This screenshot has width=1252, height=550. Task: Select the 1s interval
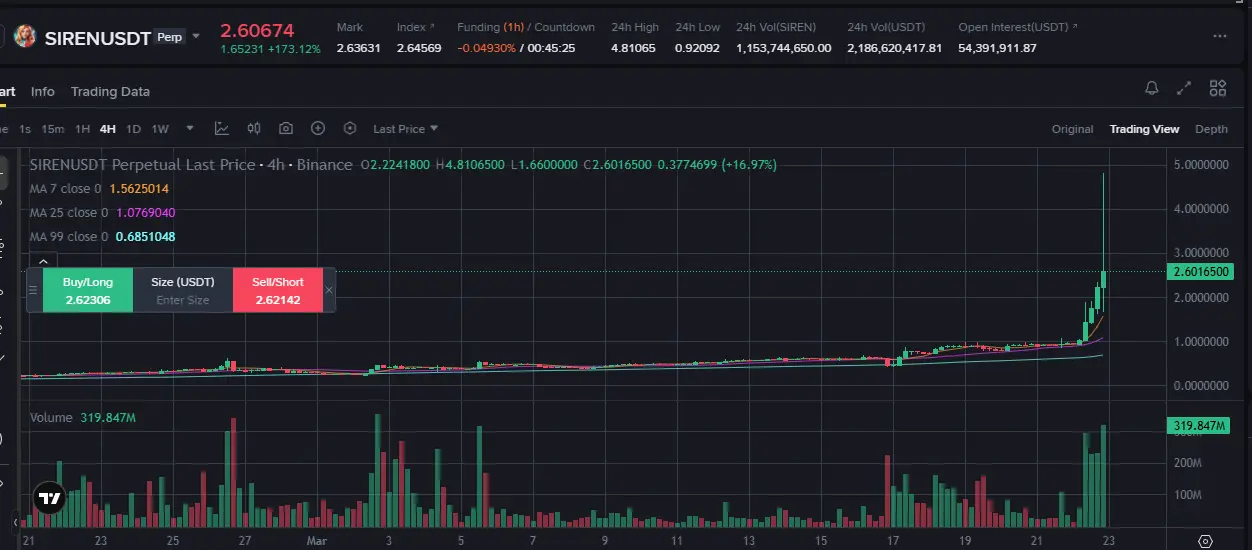tap(25, 129)
